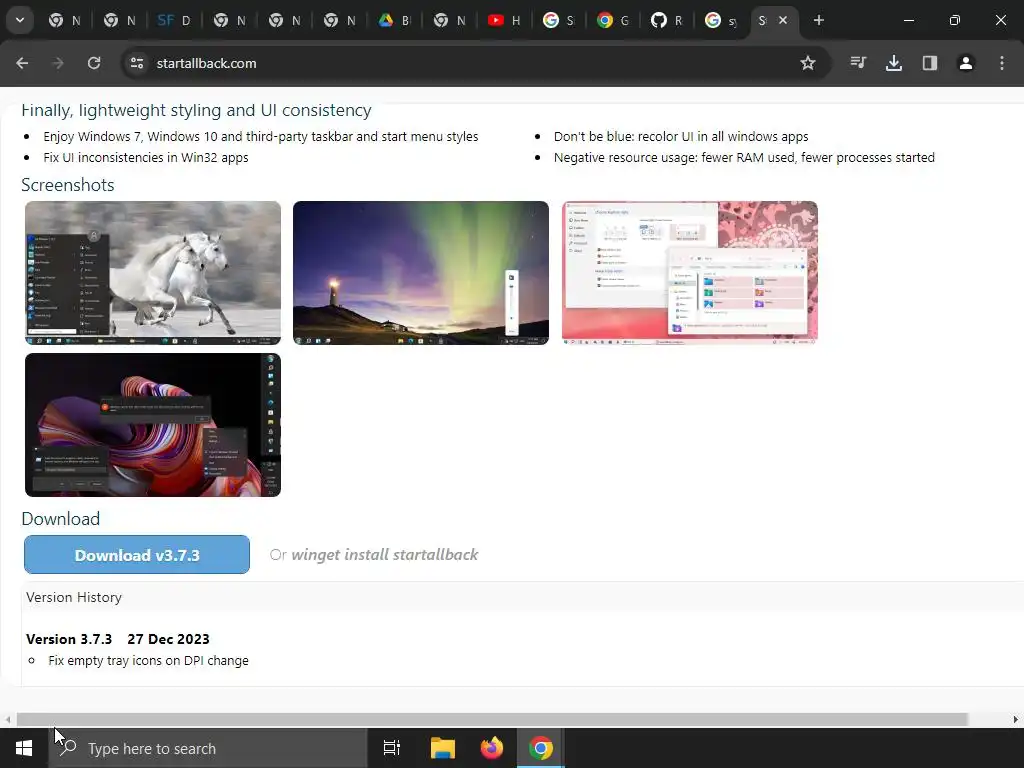Image resolution: width=1024 pixels, height=768 pixels.
Task: Switch to the Google Drive tab
Action: (x=394, y=20)
